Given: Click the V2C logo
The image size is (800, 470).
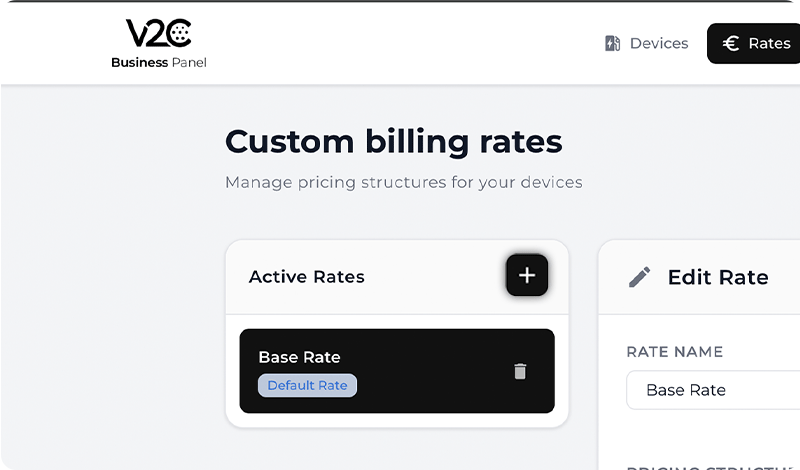Looking at the screenshot, I should (158, 34).
